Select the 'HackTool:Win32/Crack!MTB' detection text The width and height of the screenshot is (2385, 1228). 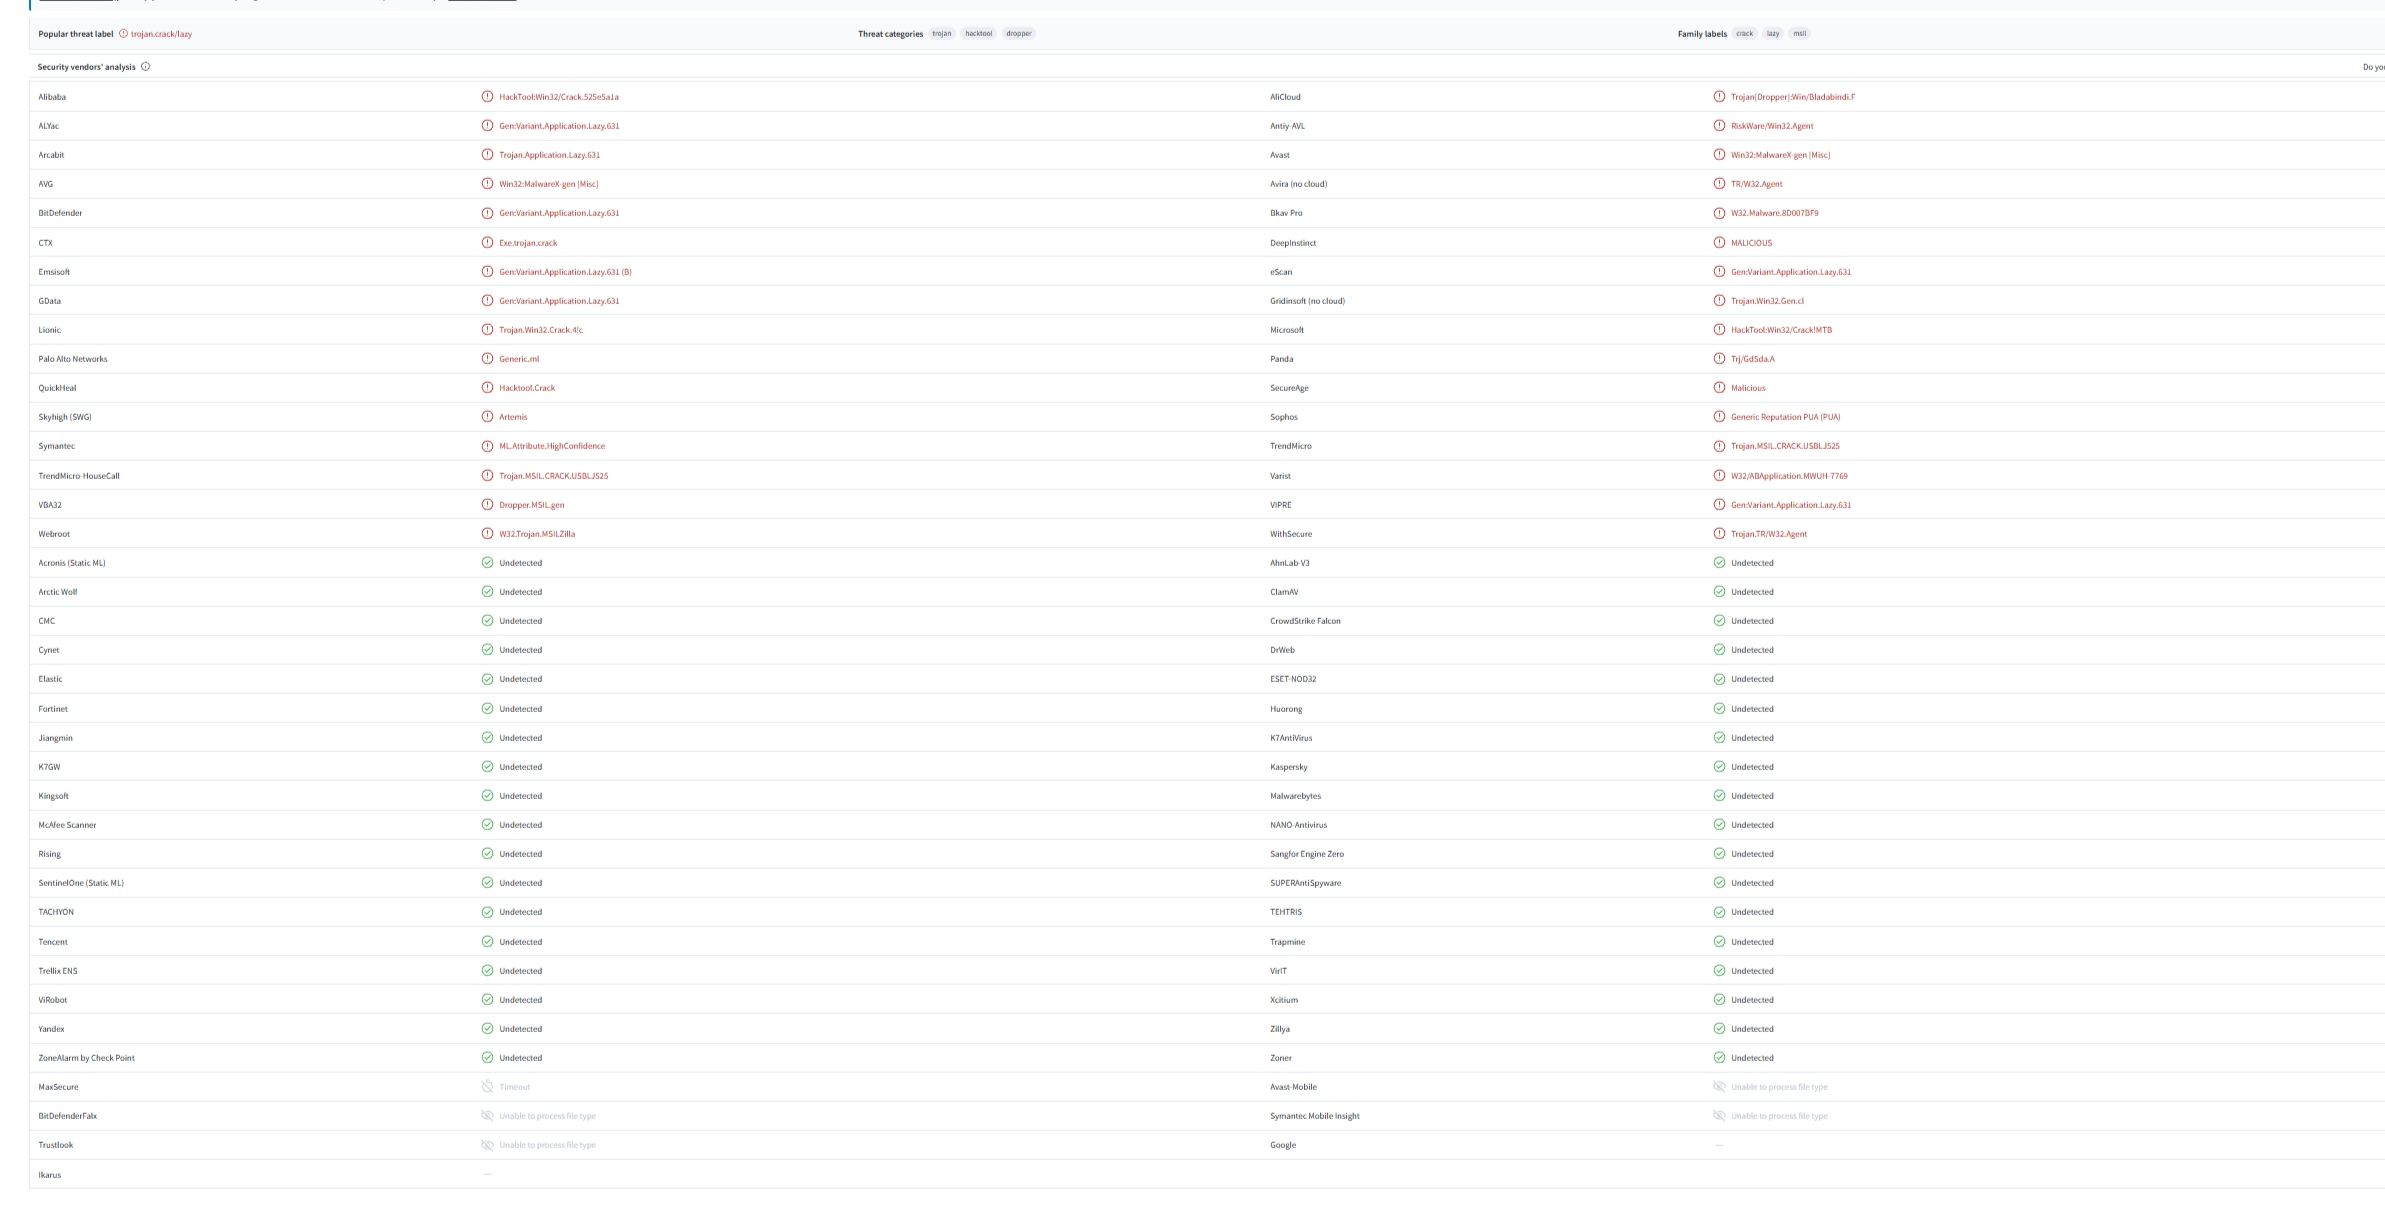1782,330
